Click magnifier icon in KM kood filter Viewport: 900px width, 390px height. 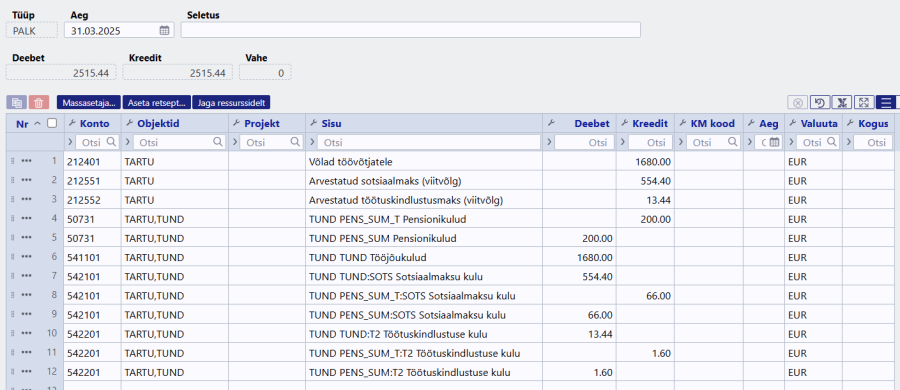(x=733, y=142)
